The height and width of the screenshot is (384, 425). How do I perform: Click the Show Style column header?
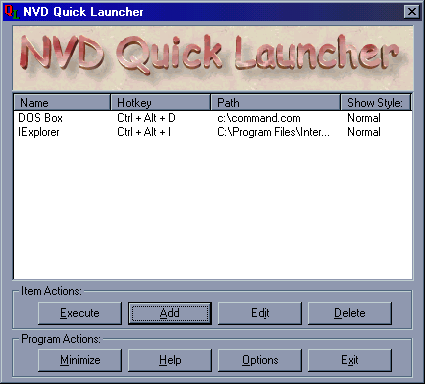pos(376,103)
